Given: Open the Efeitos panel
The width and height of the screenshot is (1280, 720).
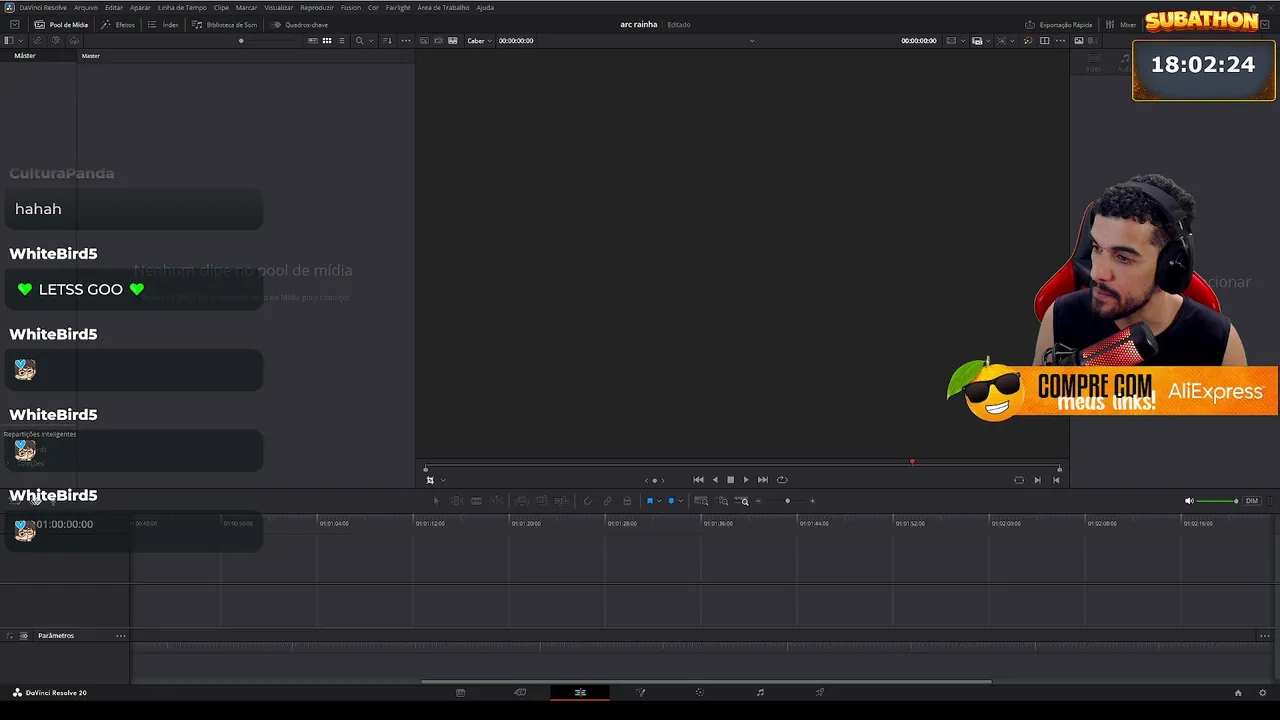Looking at the screenshot, I should 118,24.
